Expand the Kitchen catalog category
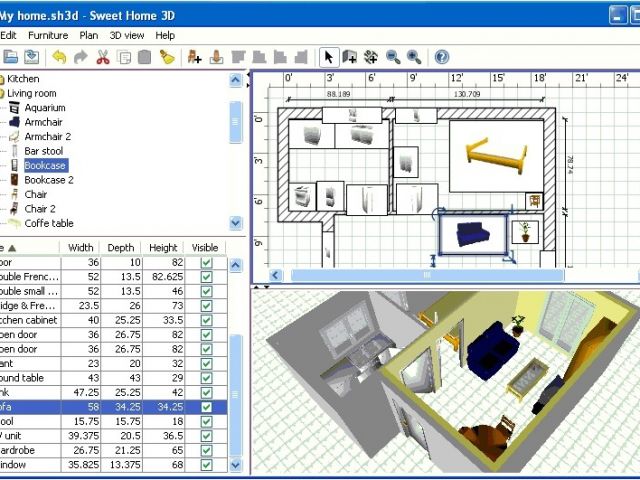The height and width of the screenshot is (480, 640). click(x=3, y=78)
